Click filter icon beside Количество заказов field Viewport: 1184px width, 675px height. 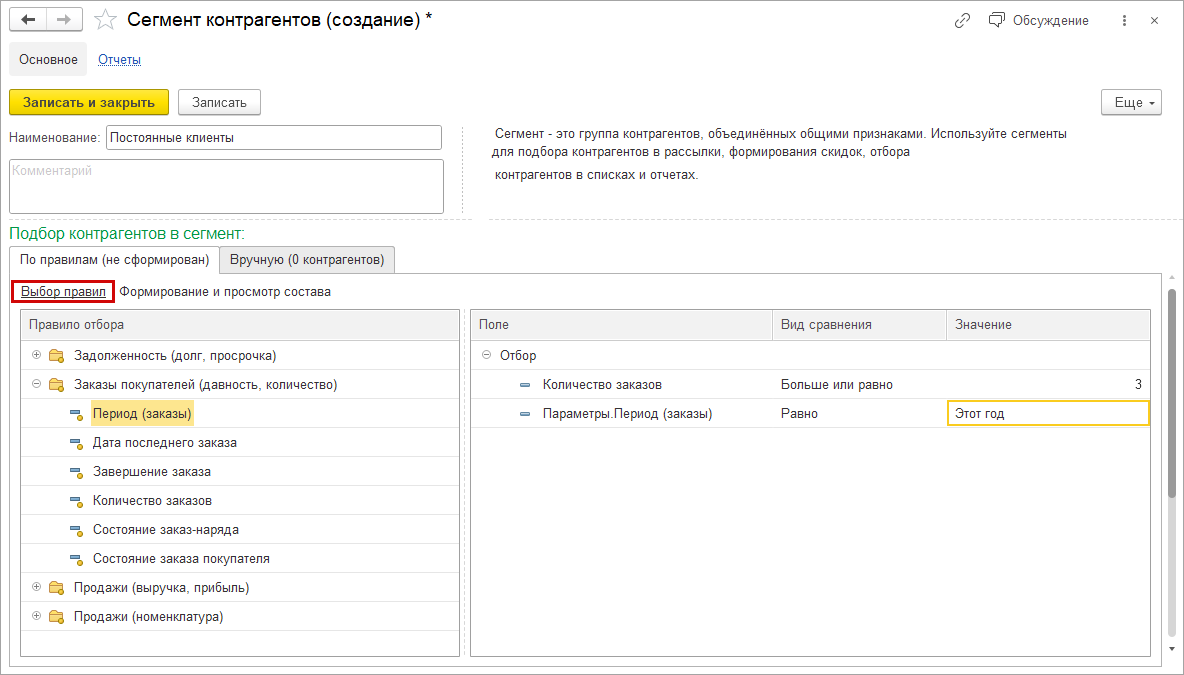[525, 385]
